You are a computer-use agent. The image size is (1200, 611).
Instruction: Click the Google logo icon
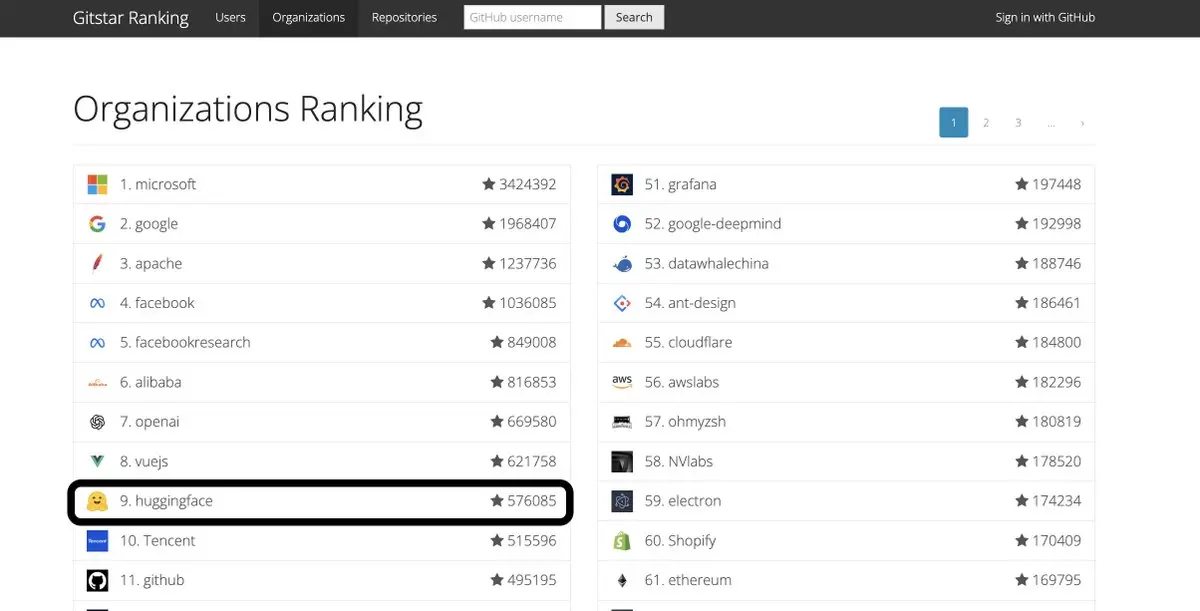[97, 224]
